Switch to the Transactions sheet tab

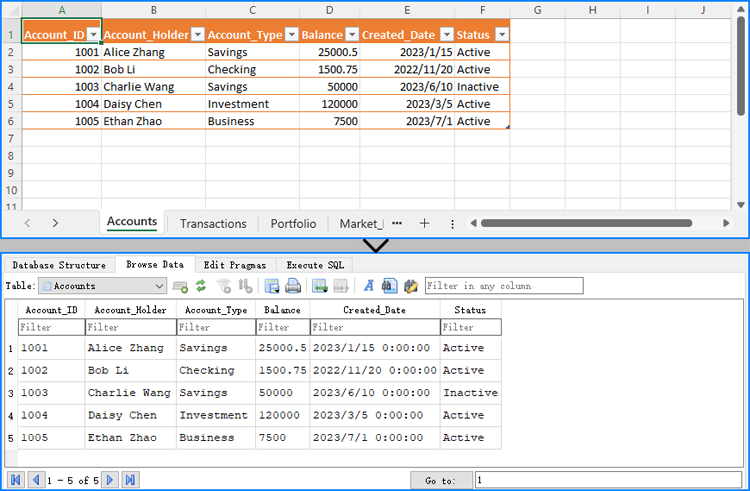click(x=213, y=223)
